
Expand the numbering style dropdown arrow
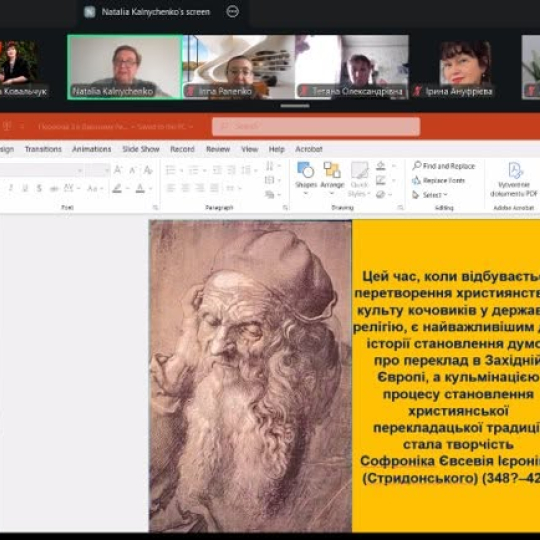pos(205,170)
